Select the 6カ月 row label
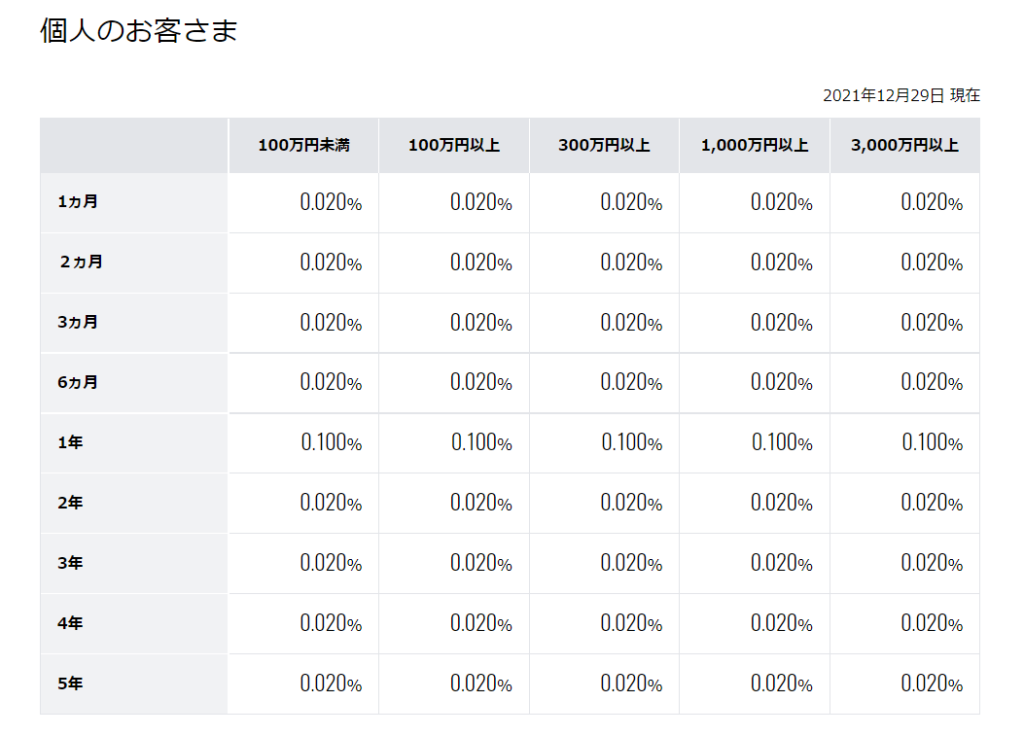 (x=78, y=382)
